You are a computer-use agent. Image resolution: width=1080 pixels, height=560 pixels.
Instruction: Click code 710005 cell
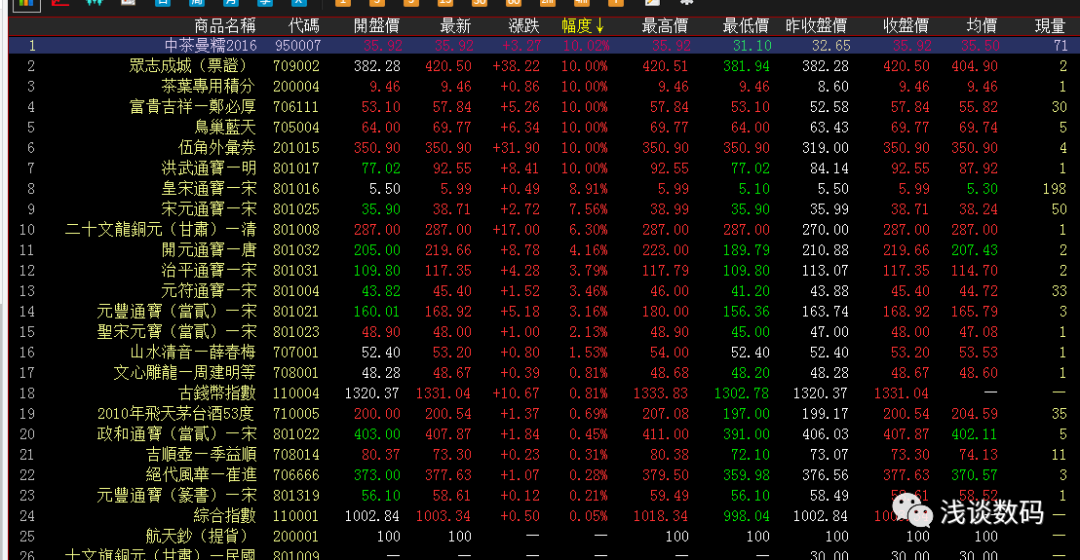click(296, 414)
